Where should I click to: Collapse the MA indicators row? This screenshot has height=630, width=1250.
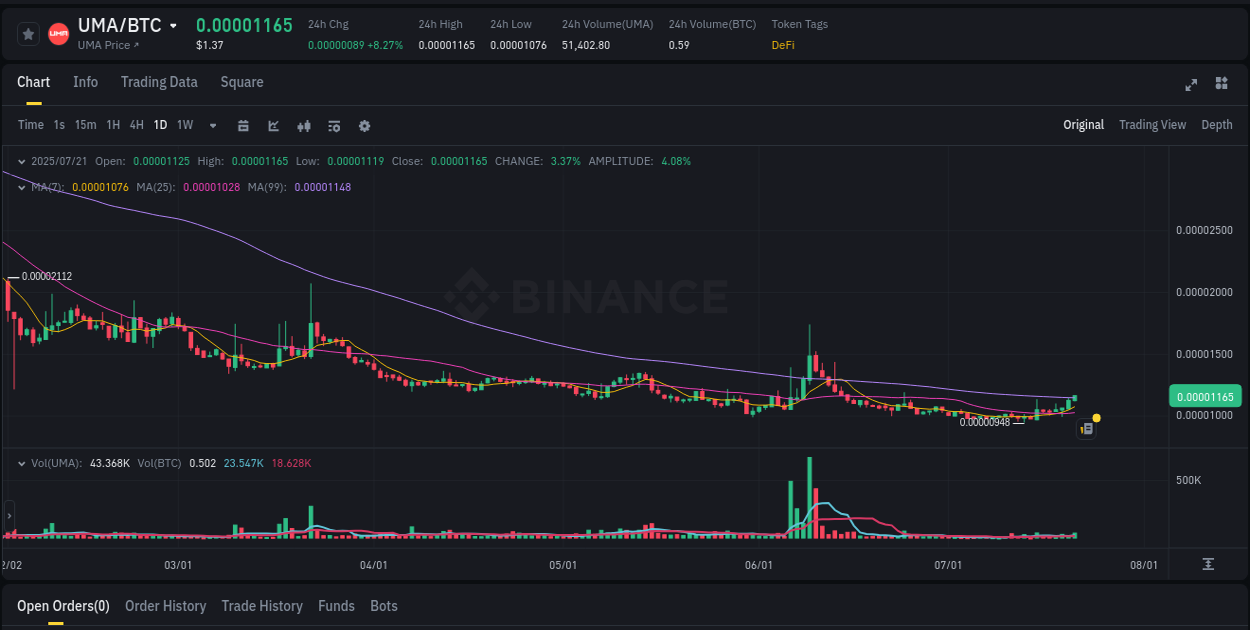pyautogui.click(x=22, y=186)
